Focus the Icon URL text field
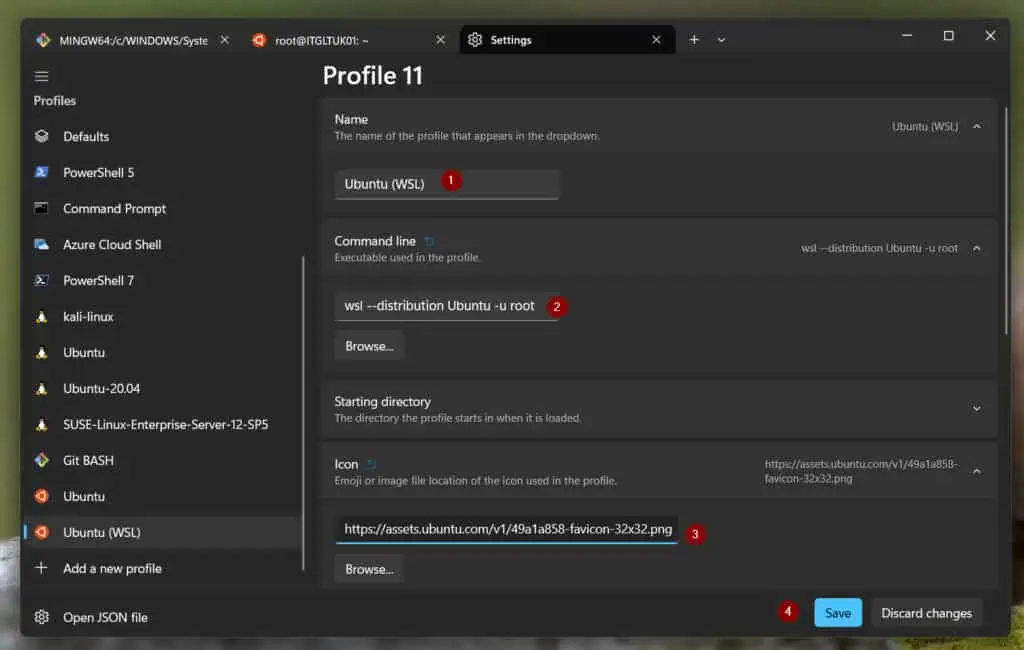Image resolution: width=1024 pixels, height=650 pixels. [507, 529]
